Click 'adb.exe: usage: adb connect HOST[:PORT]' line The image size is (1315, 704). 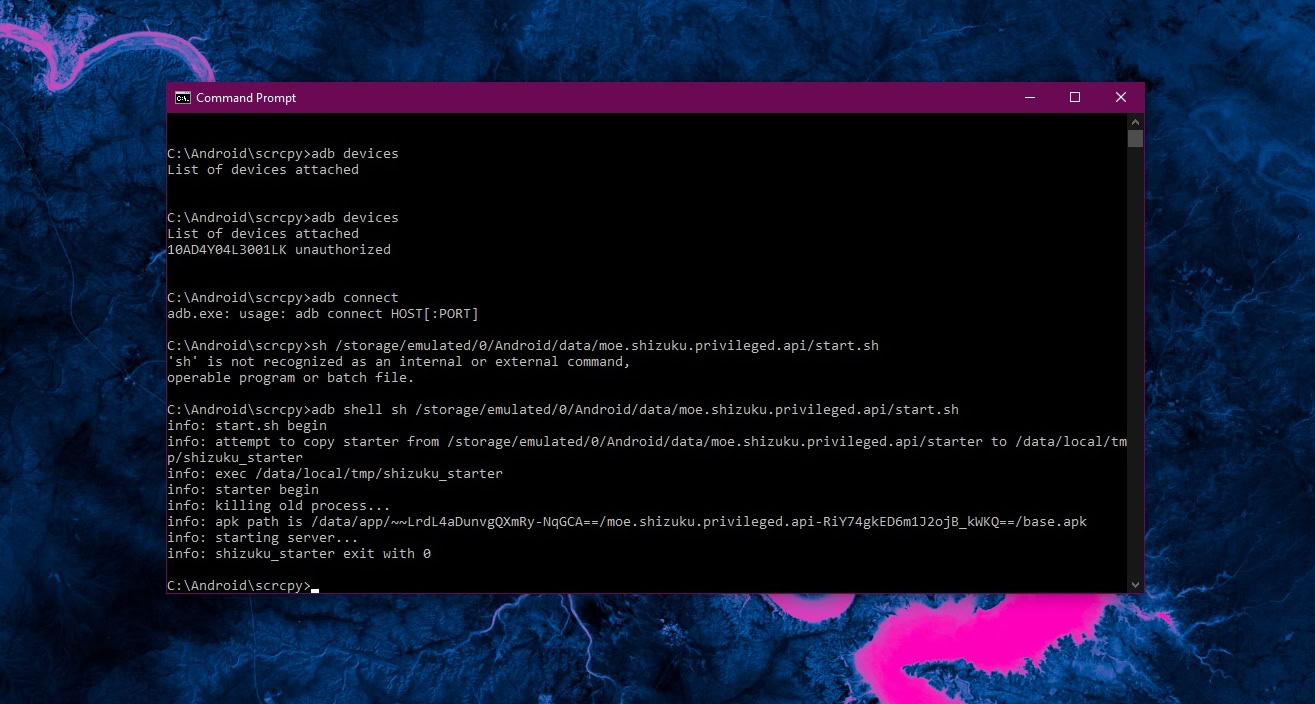click(323, 314)
